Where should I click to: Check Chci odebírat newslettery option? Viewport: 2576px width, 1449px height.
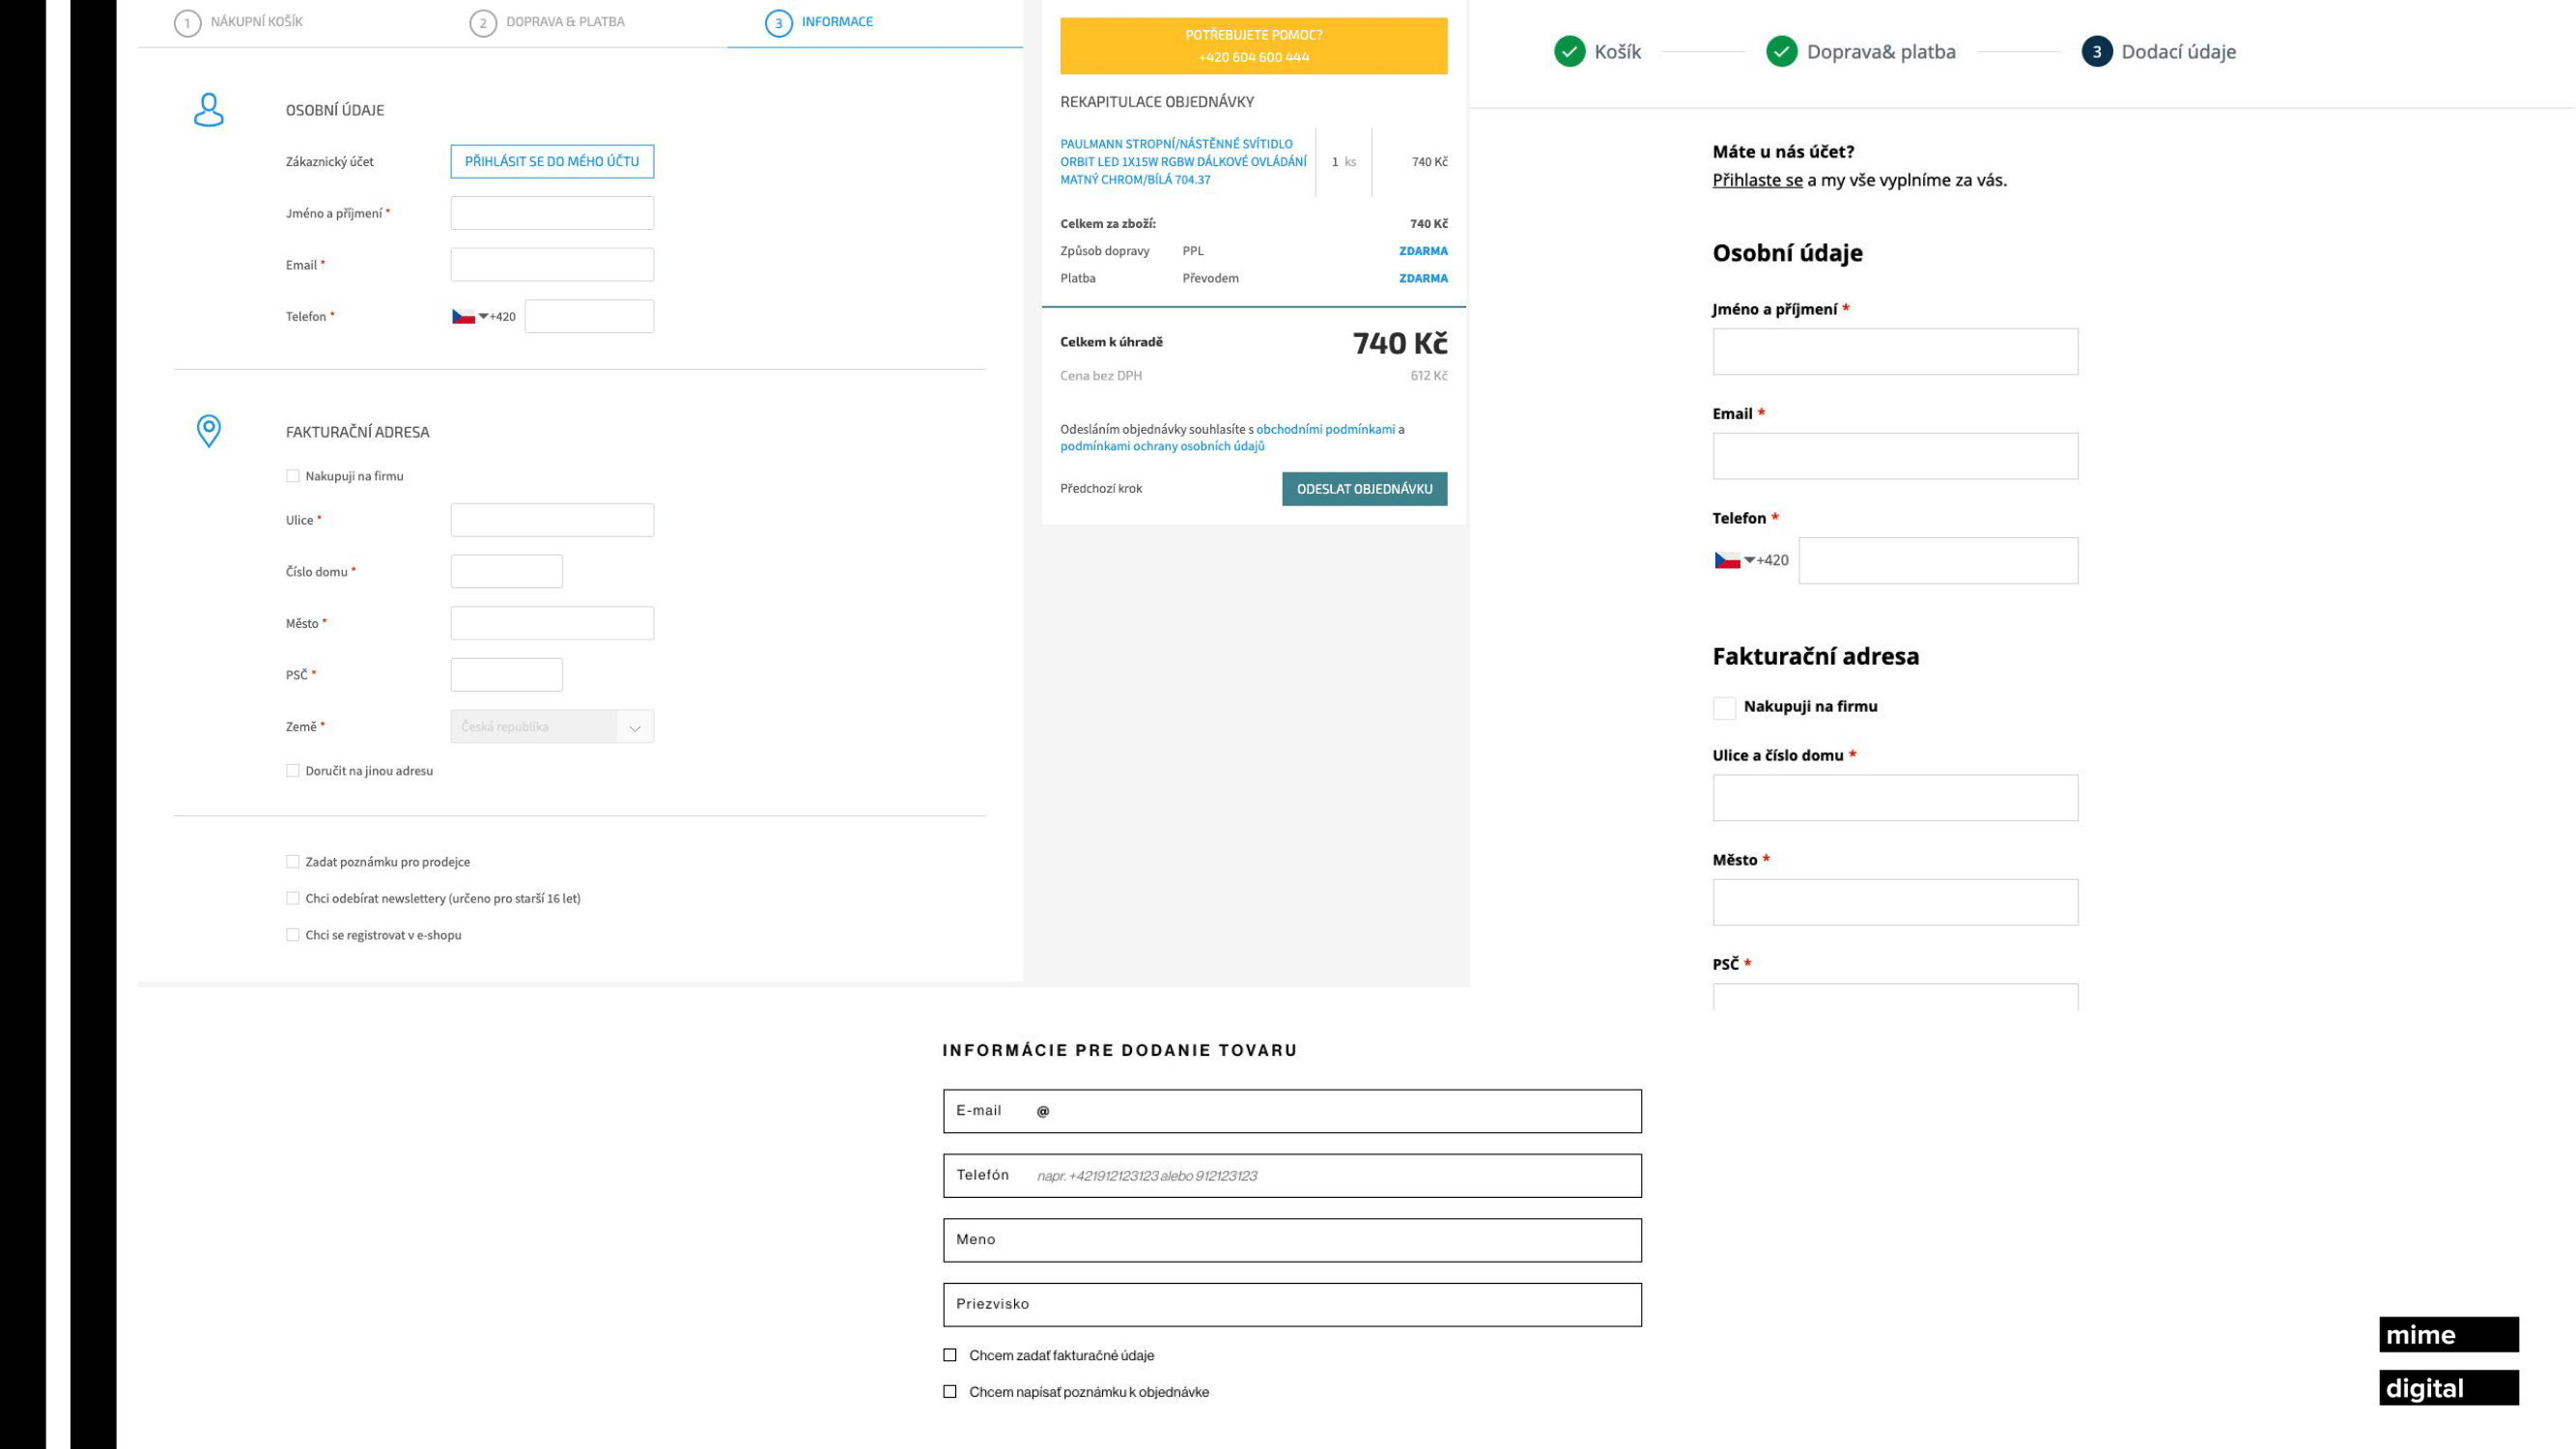tap(293, 899)
